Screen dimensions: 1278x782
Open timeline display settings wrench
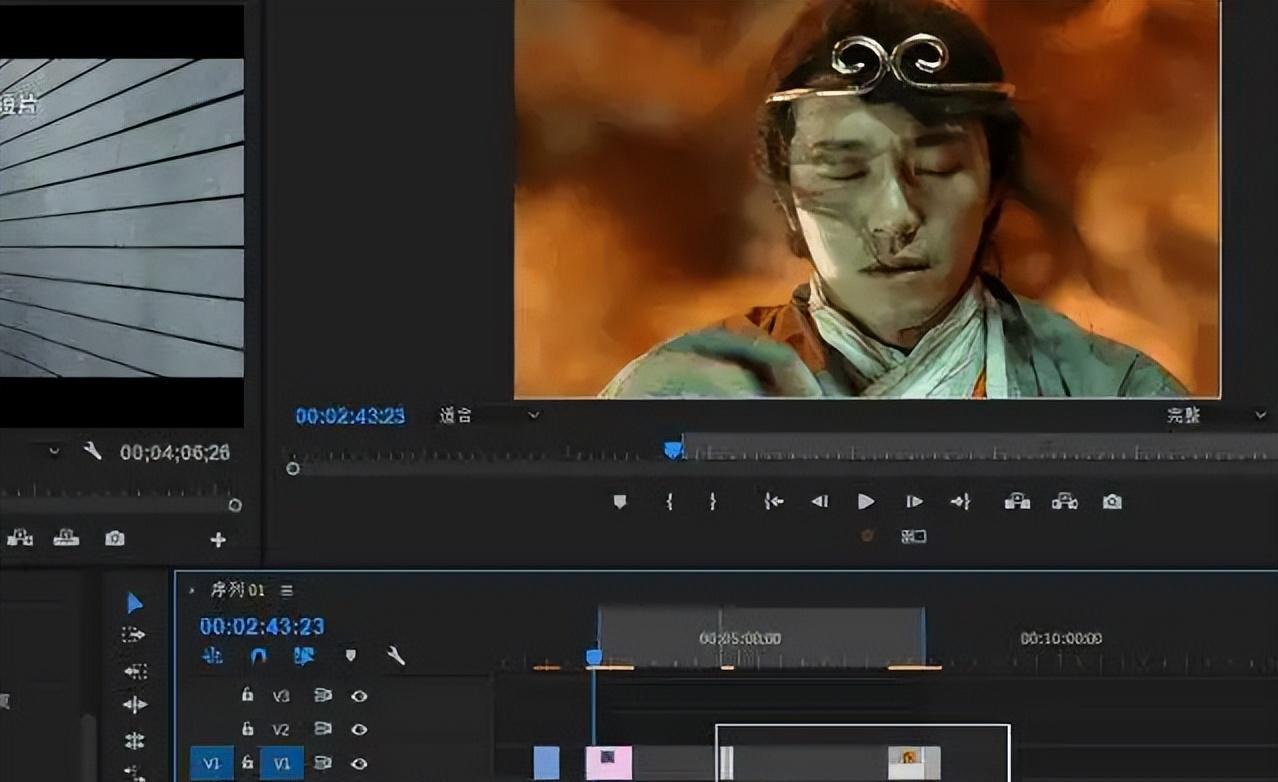tap(396, 656)
